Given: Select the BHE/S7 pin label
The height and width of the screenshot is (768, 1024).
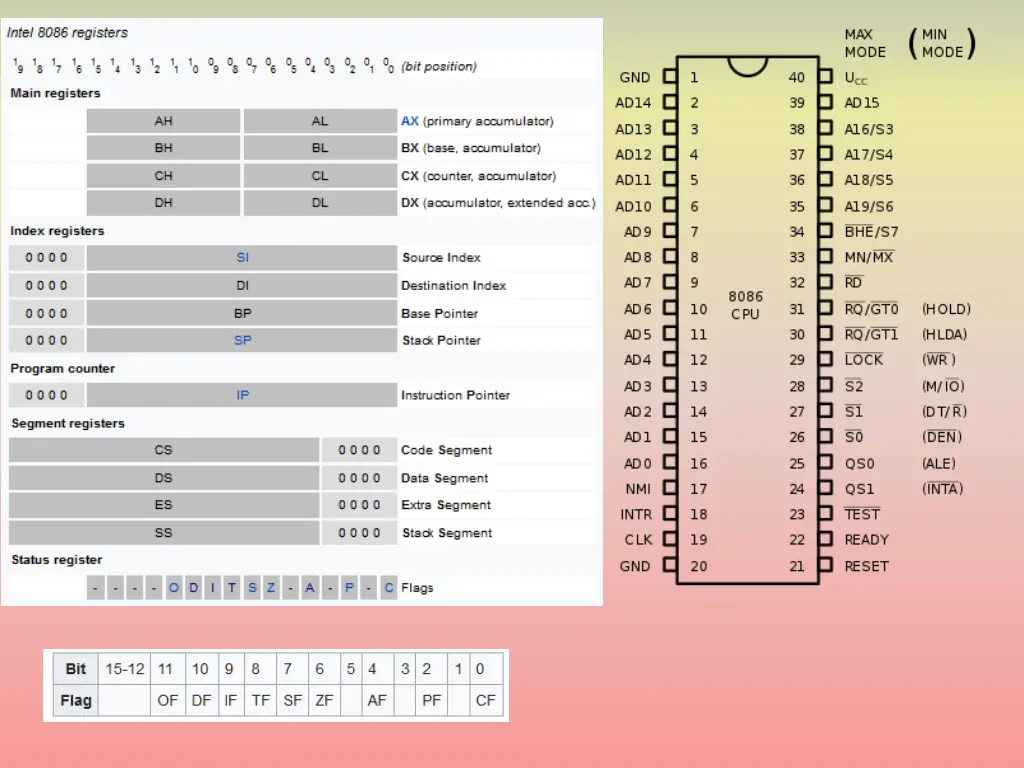Looking at the screenshot, I should click(871, 232).
